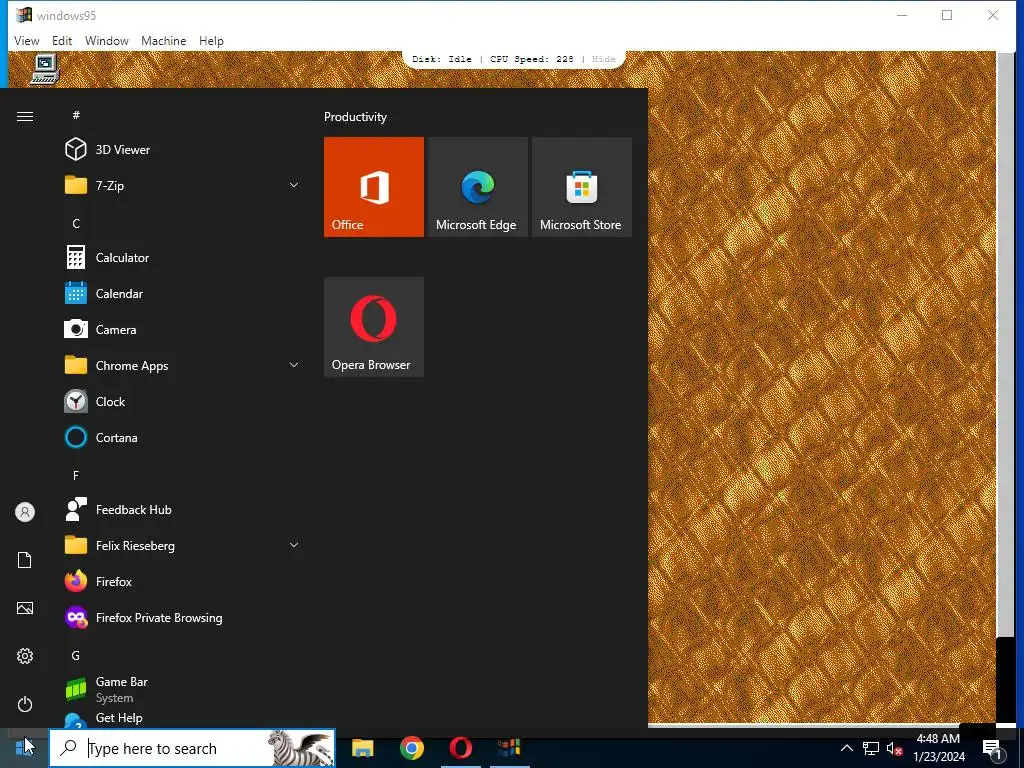Open the Action Center notifications
The width and height of the screenshot is (1024, 768).
(x=993, y=748)
